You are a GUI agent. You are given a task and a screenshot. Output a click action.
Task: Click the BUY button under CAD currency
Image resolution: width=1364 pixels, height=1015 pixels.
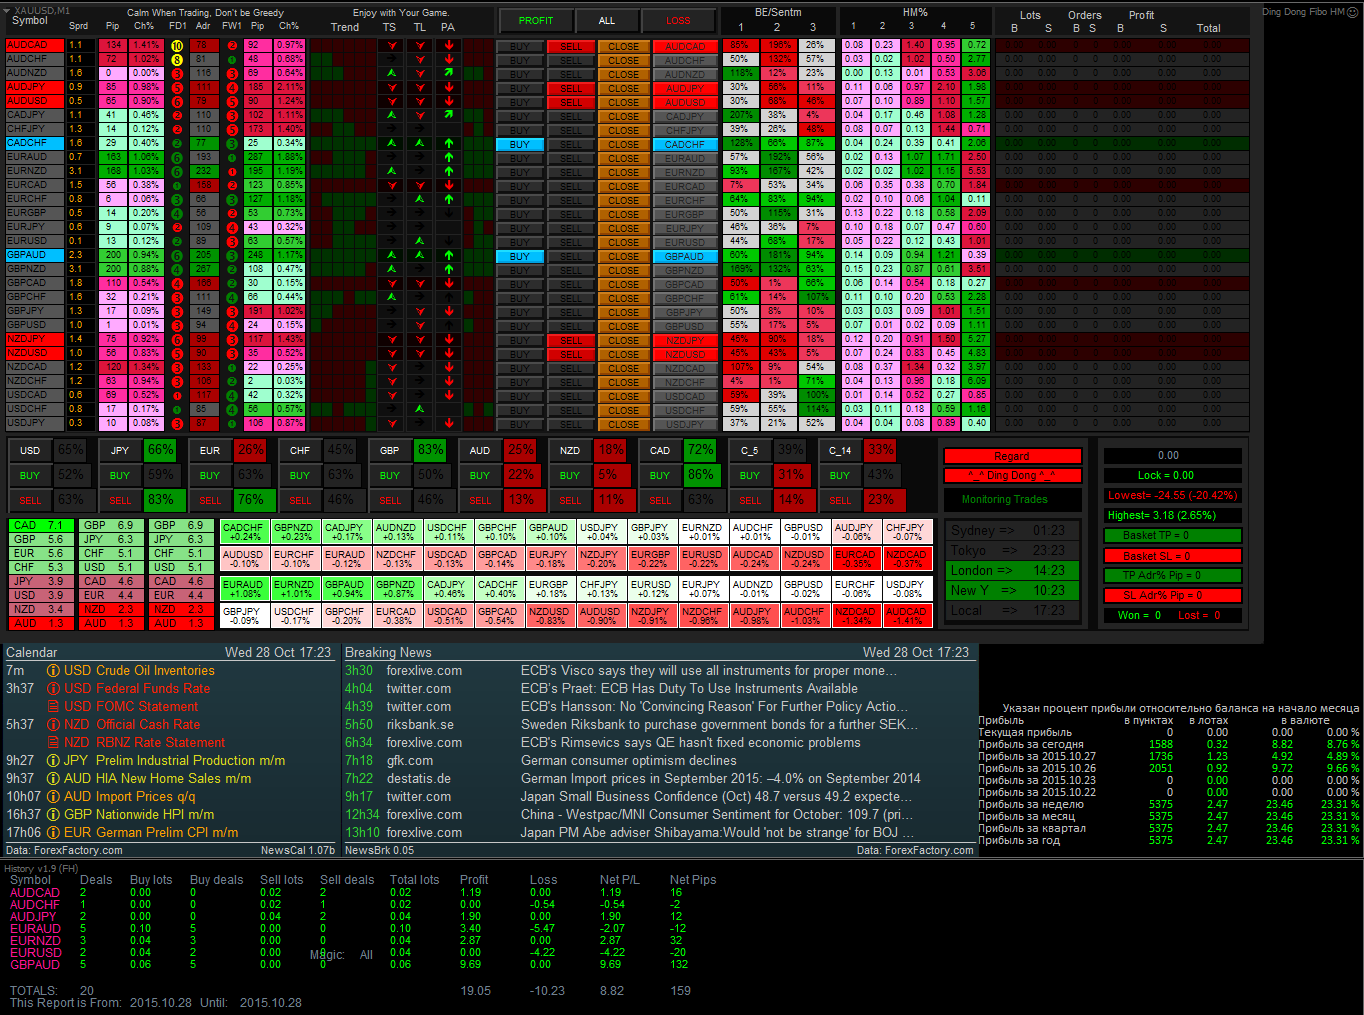660,475
